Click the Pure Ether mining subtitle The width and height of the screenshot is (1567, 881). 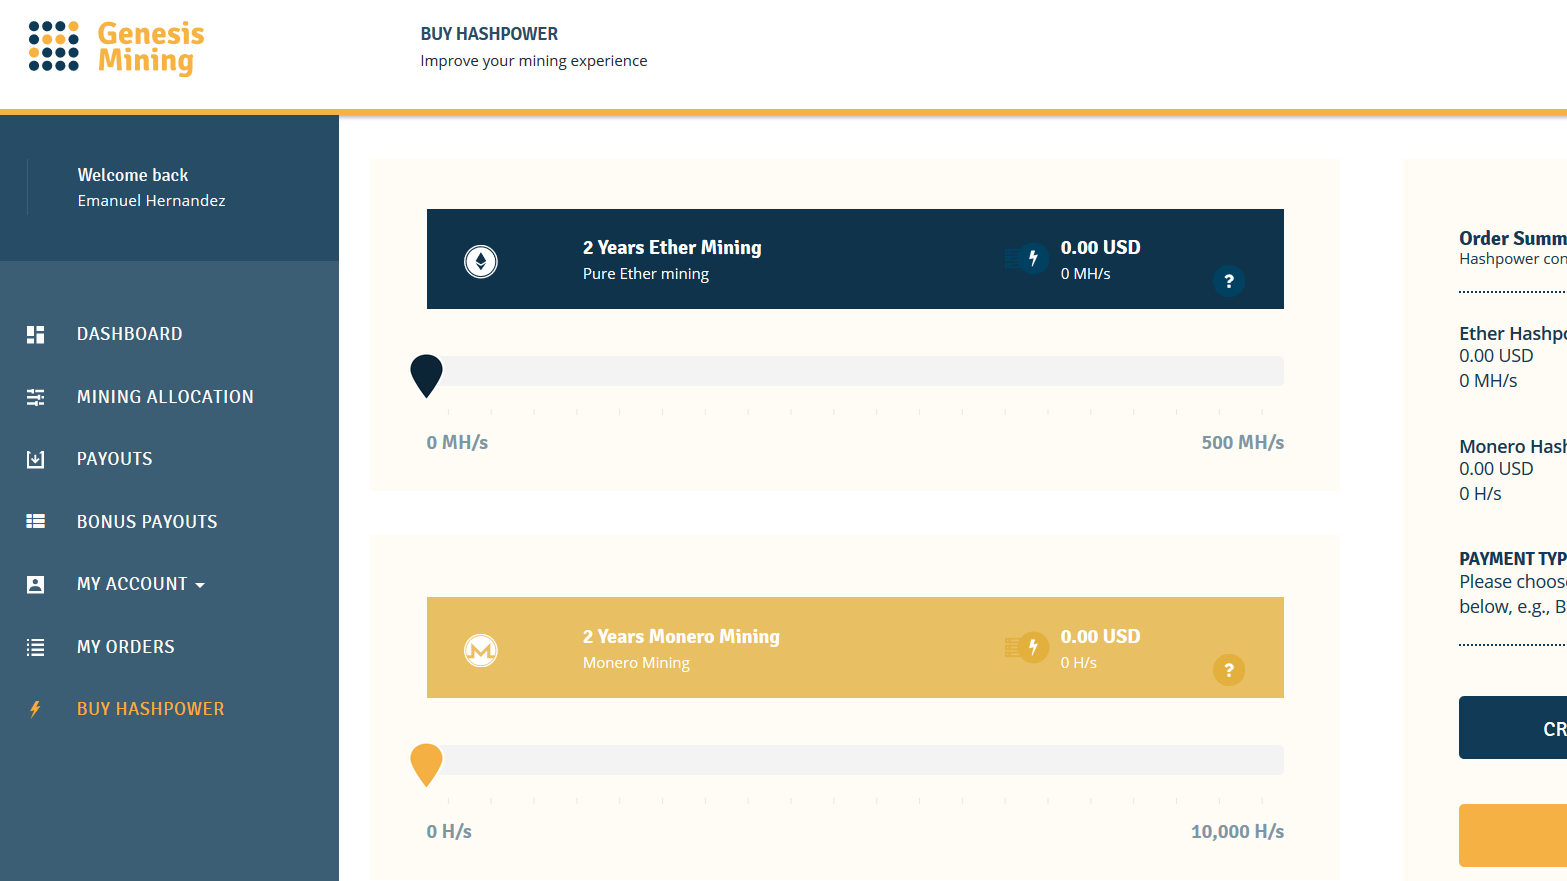pos(646,274)
